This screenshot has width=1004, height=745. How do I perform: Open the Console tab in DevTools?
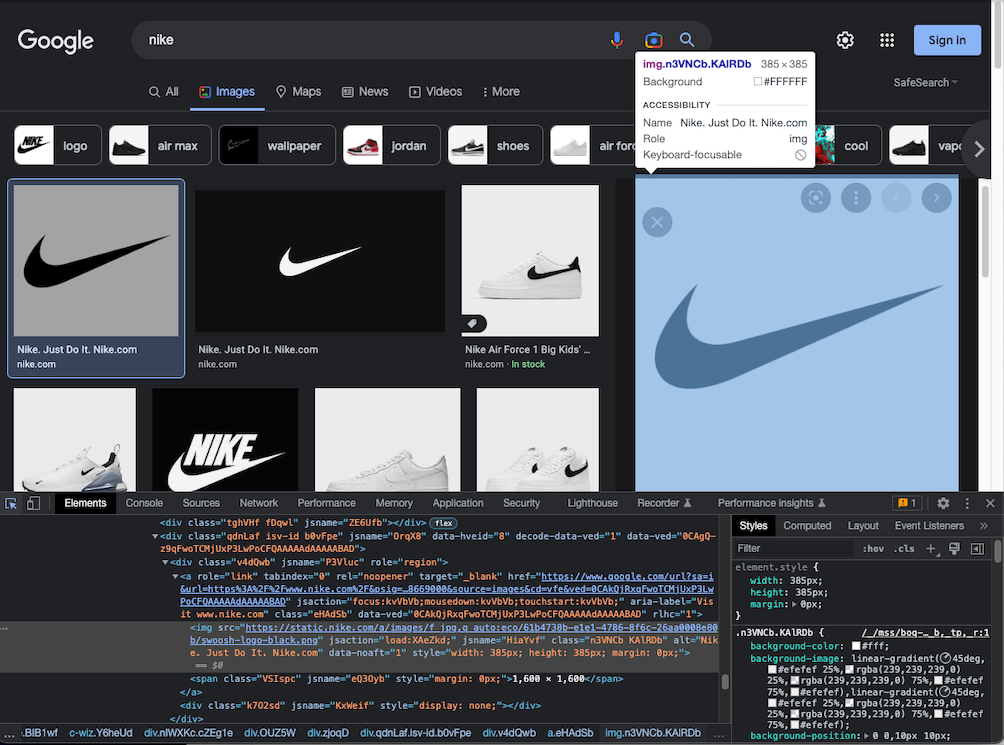(144, 503)
